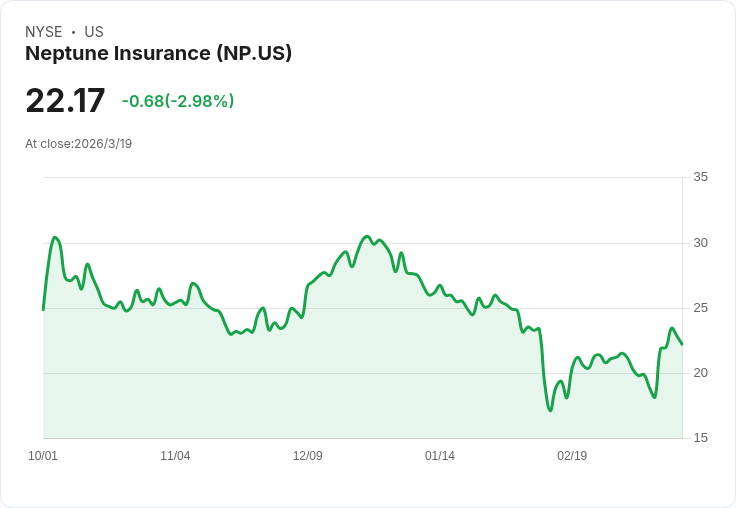Select the 30 price axis label
This screenshot has width=736, height=508.
coord(700,243)
